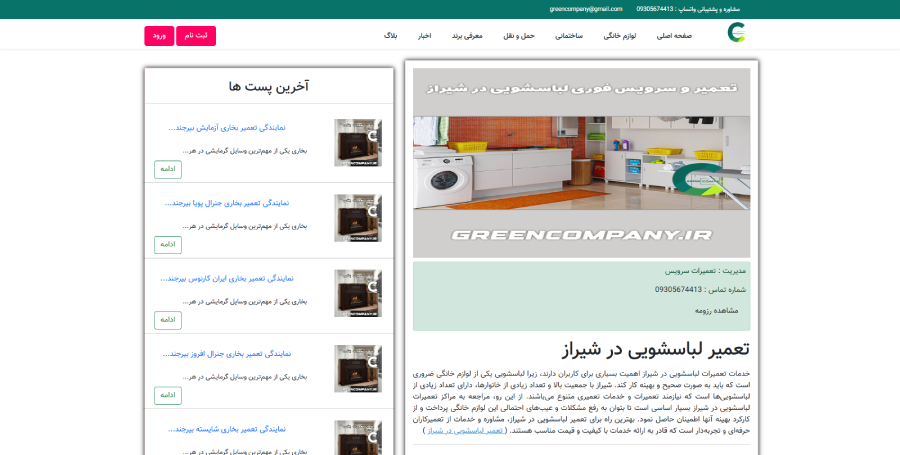The width and height of the screenshot is (900, 455).
Task: Click ادامه button for آزمایش post
Action: pyautogui.click(x=168, y=169)
